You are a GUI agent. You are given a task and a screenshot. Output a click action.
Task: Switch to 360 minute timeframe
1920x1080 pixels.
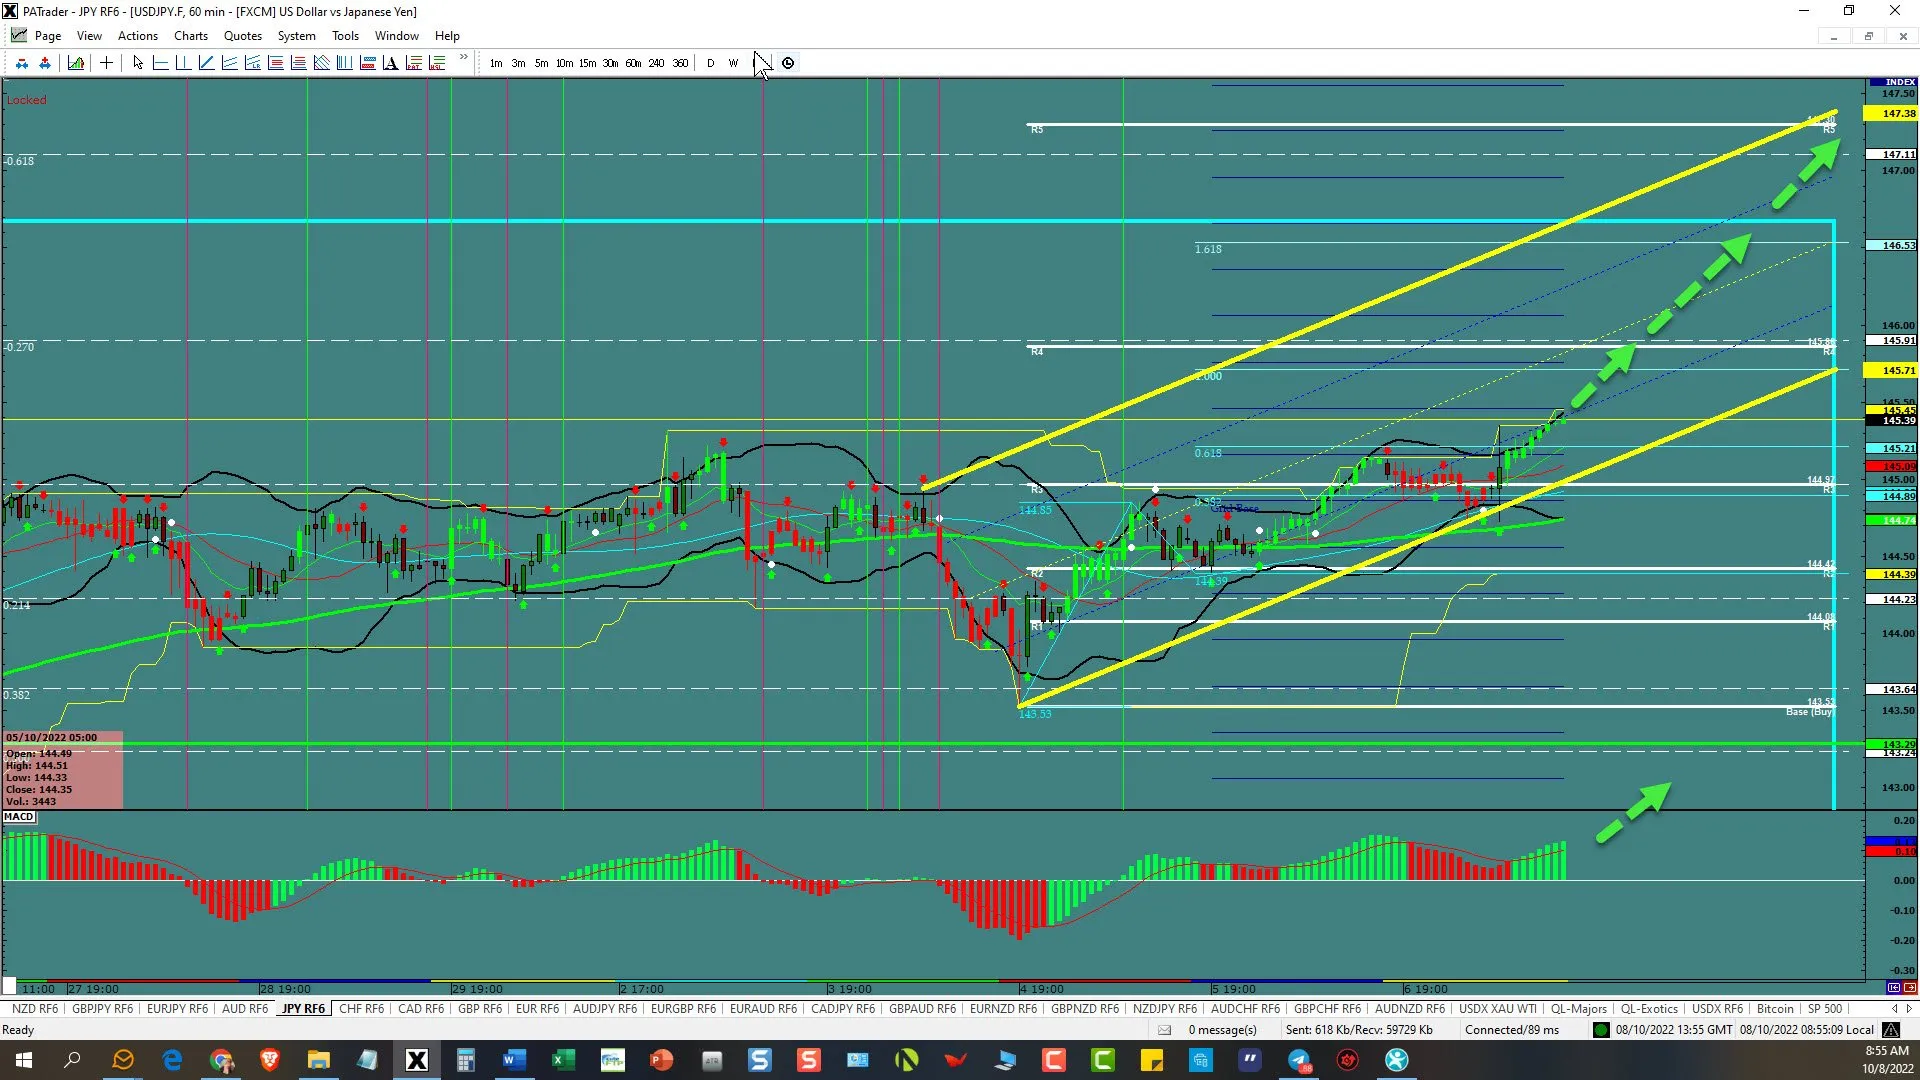pos(680,63)
